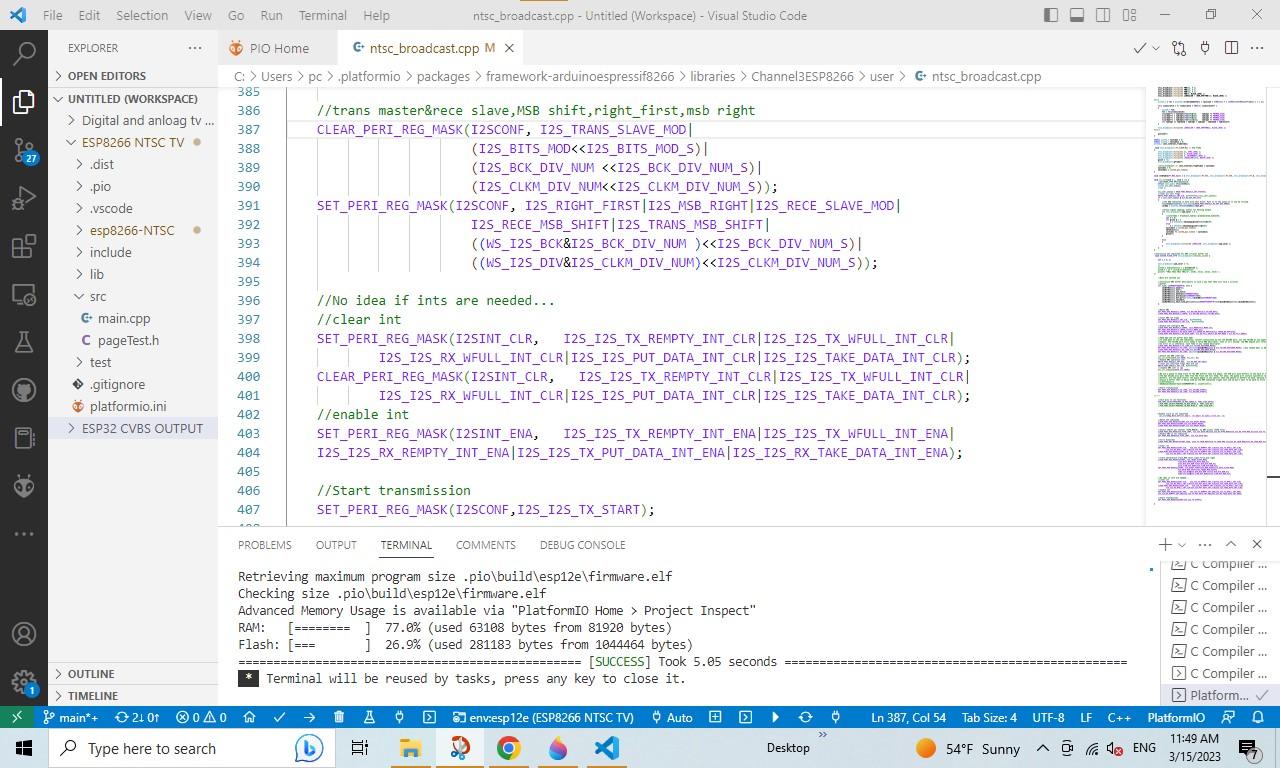The height and width of the screenshot is (768, 1280).
Task: Toggle maximize panel with the chevron icon
Action: (x=1231, y=545)
